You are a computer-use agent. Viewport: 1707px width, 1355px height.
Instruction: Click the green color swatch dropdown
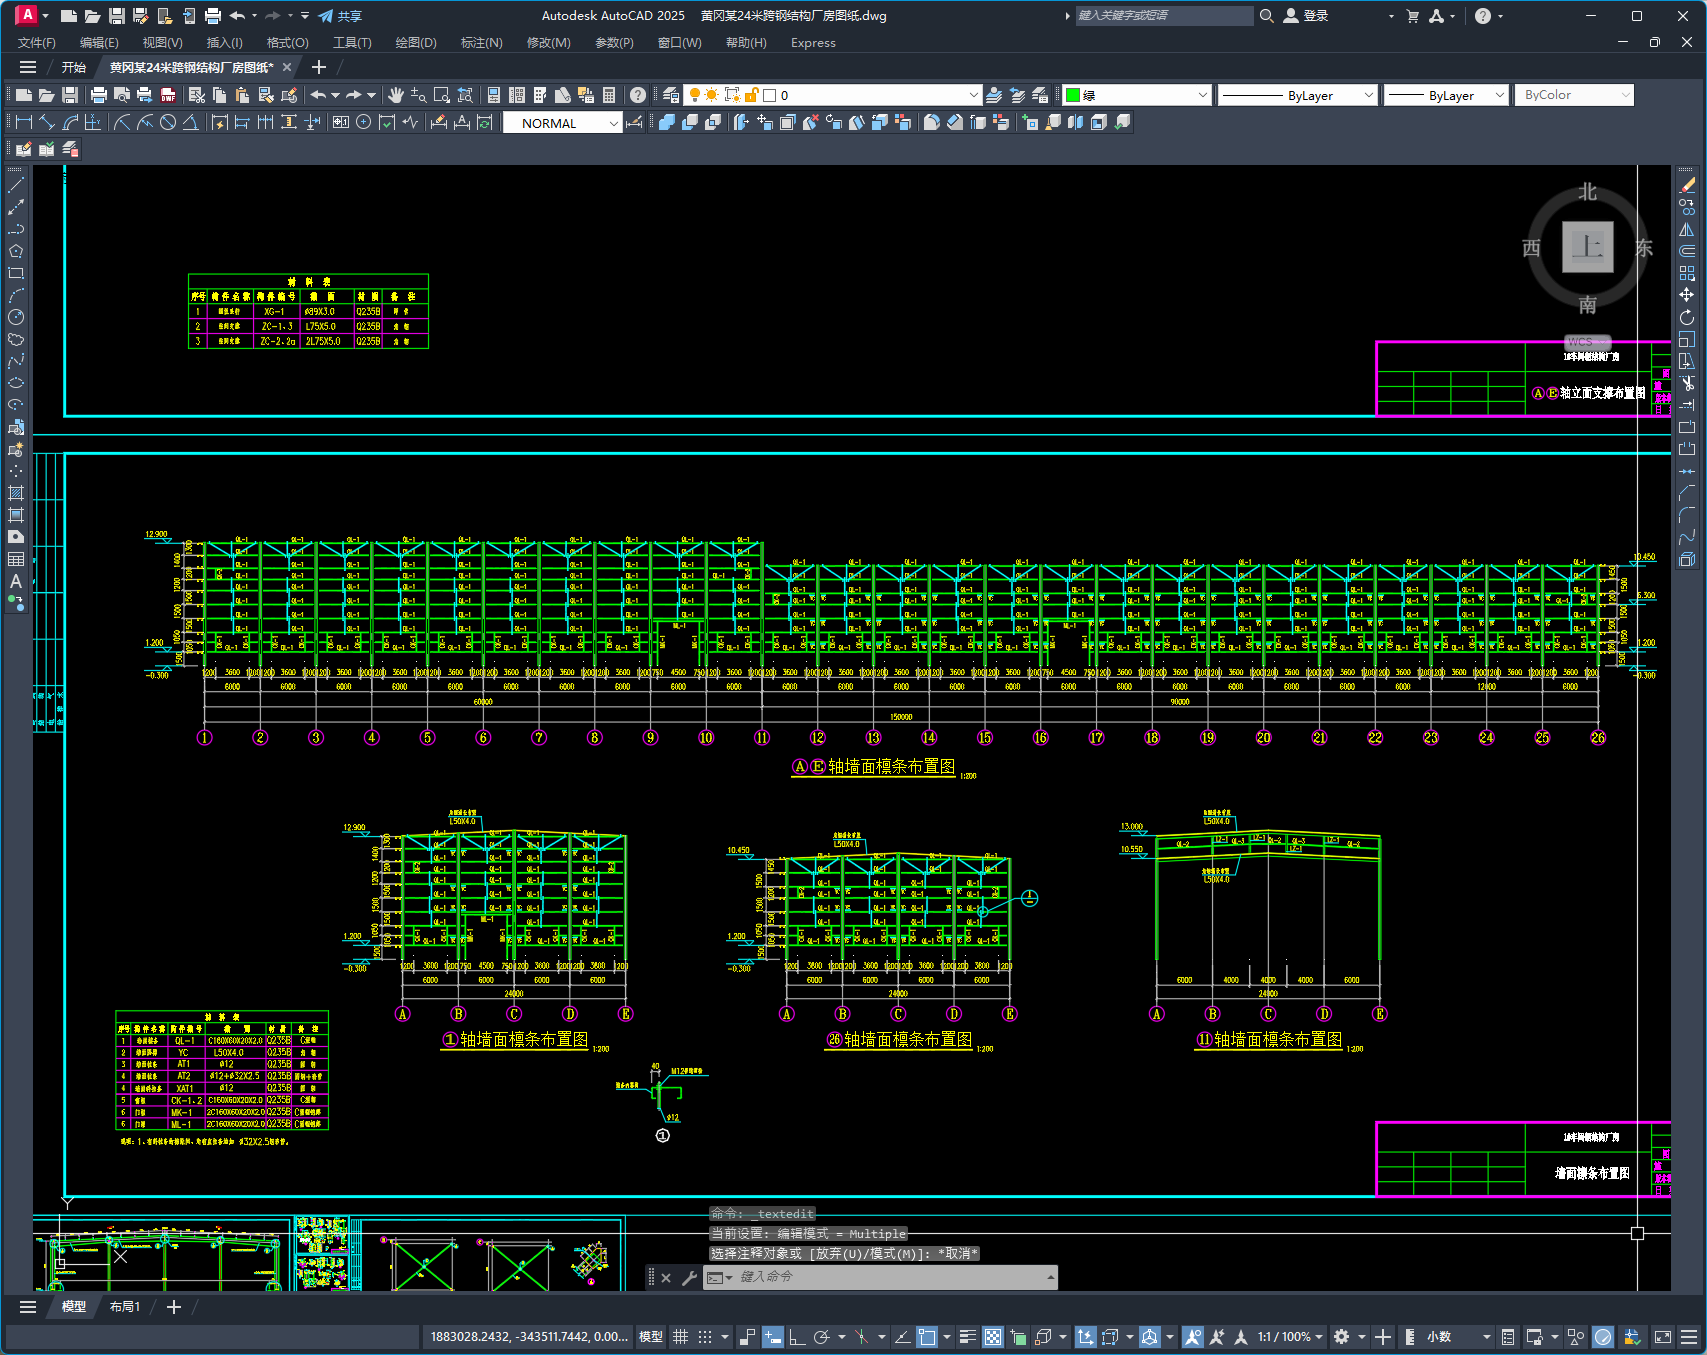click(x=1136, y=95)
